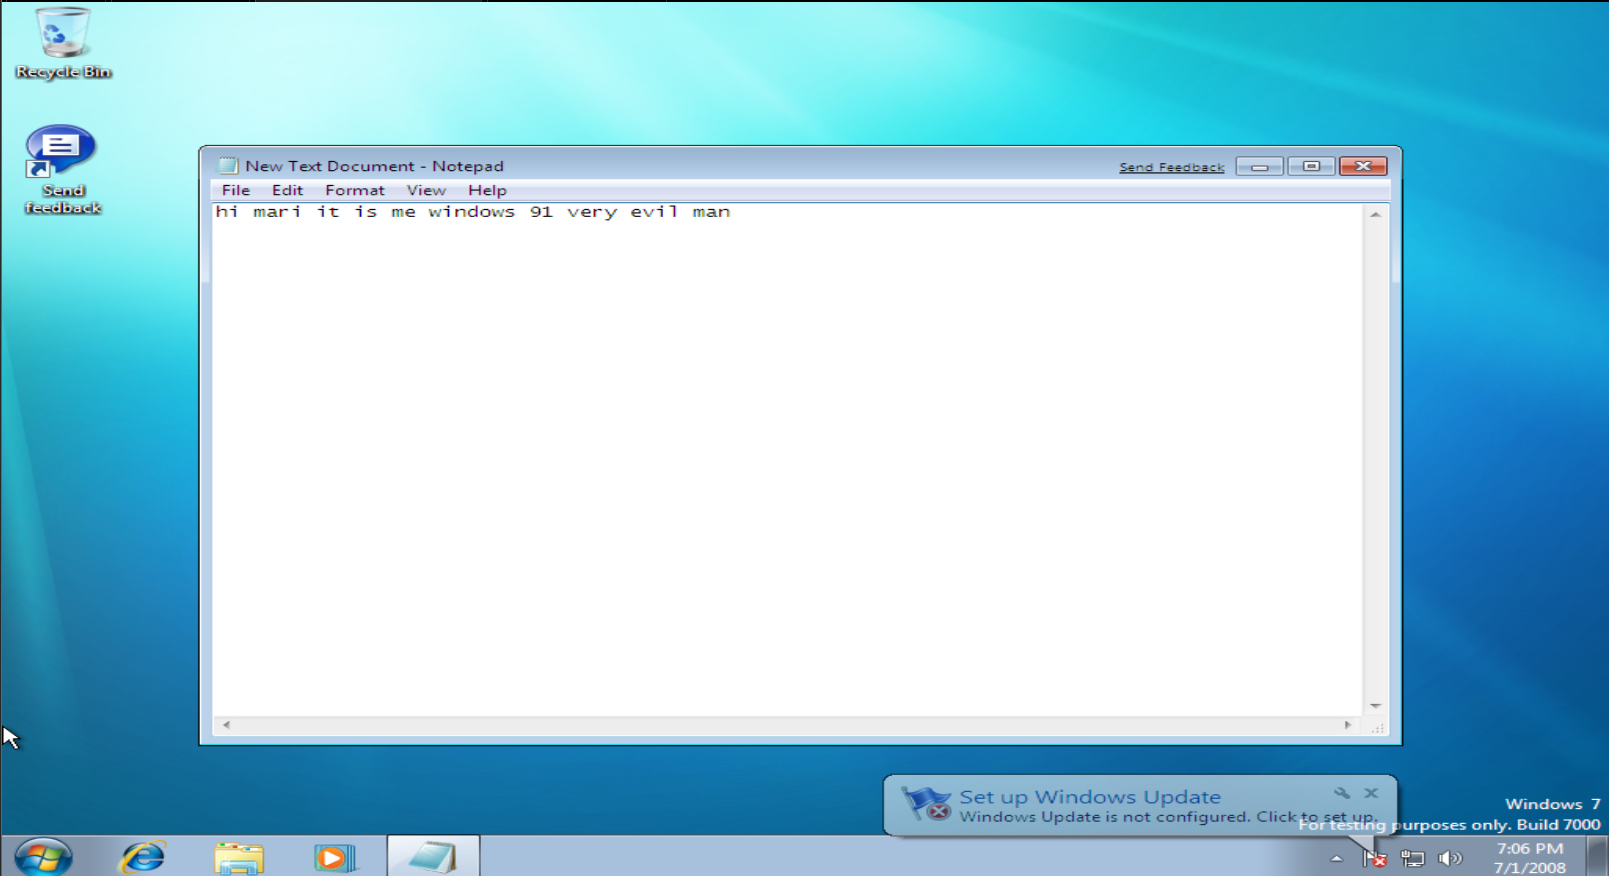Dismiss the Windows Update balloon with X
The width and height of the screenshot is (1609, 876).
(1371, 793)
